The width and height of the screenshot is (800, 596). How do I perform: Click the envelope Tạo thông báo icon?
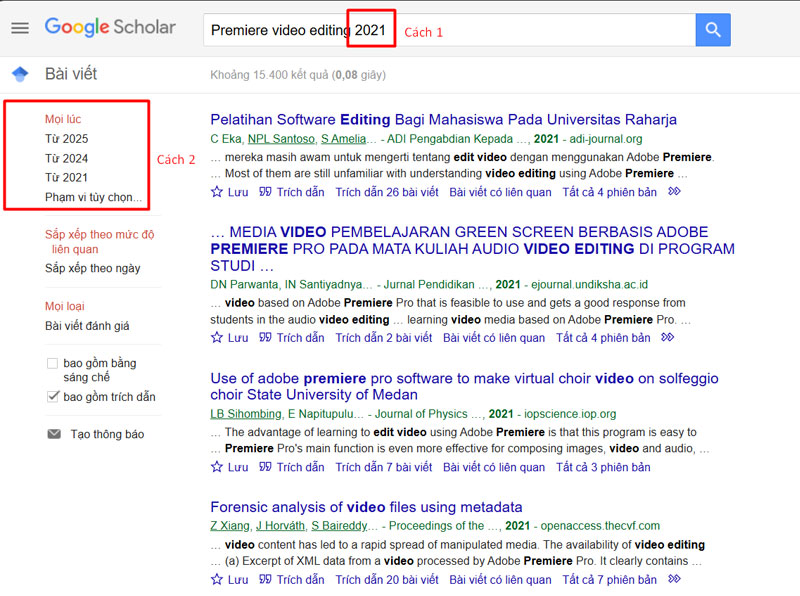[x=53, y=435]
